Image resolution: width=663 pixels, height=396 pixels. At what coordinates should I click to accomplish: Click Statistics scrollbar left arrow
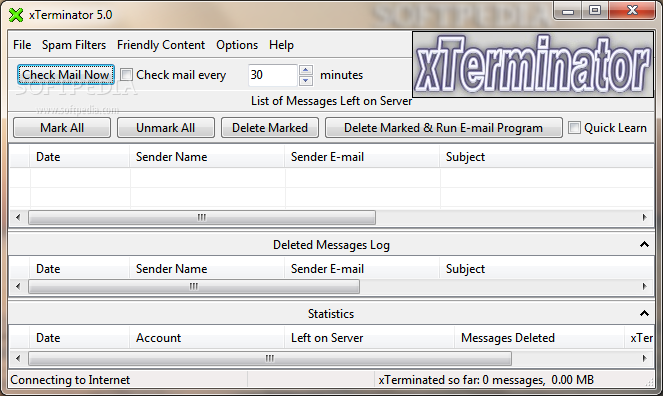tap(18, 359)
